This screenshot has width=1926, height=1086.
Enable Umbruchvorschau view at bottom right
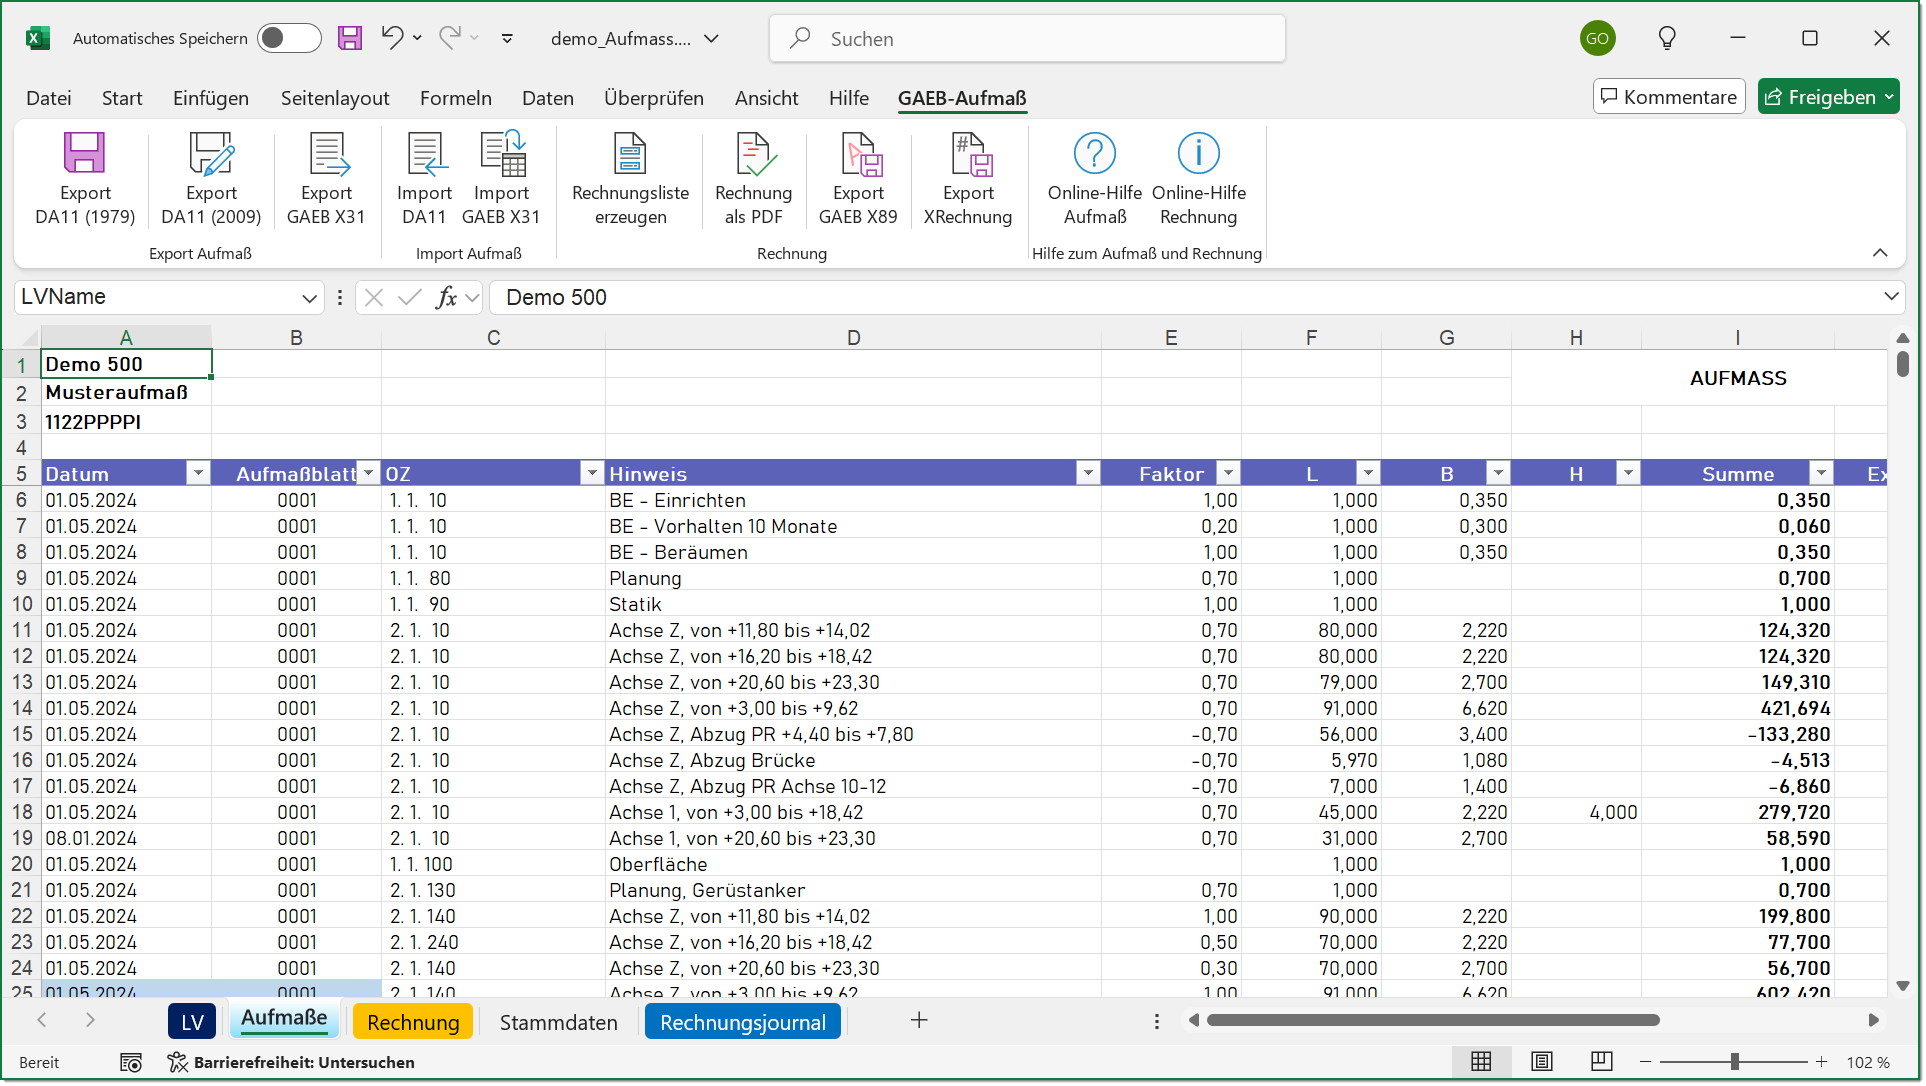[x=1600, y=1062]
